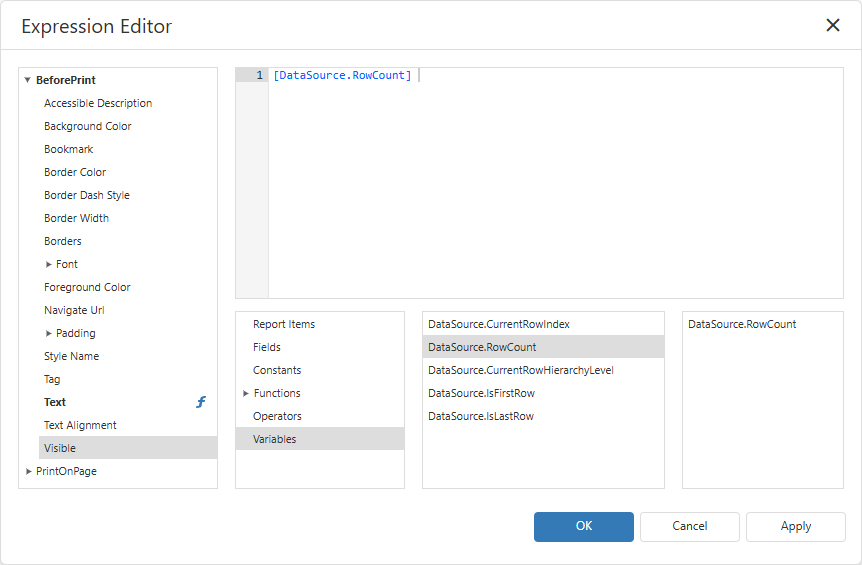Expand the Font property group
The width and height of the screenshot is (862, 565).
pyautogui.click(x=48, y=264)
